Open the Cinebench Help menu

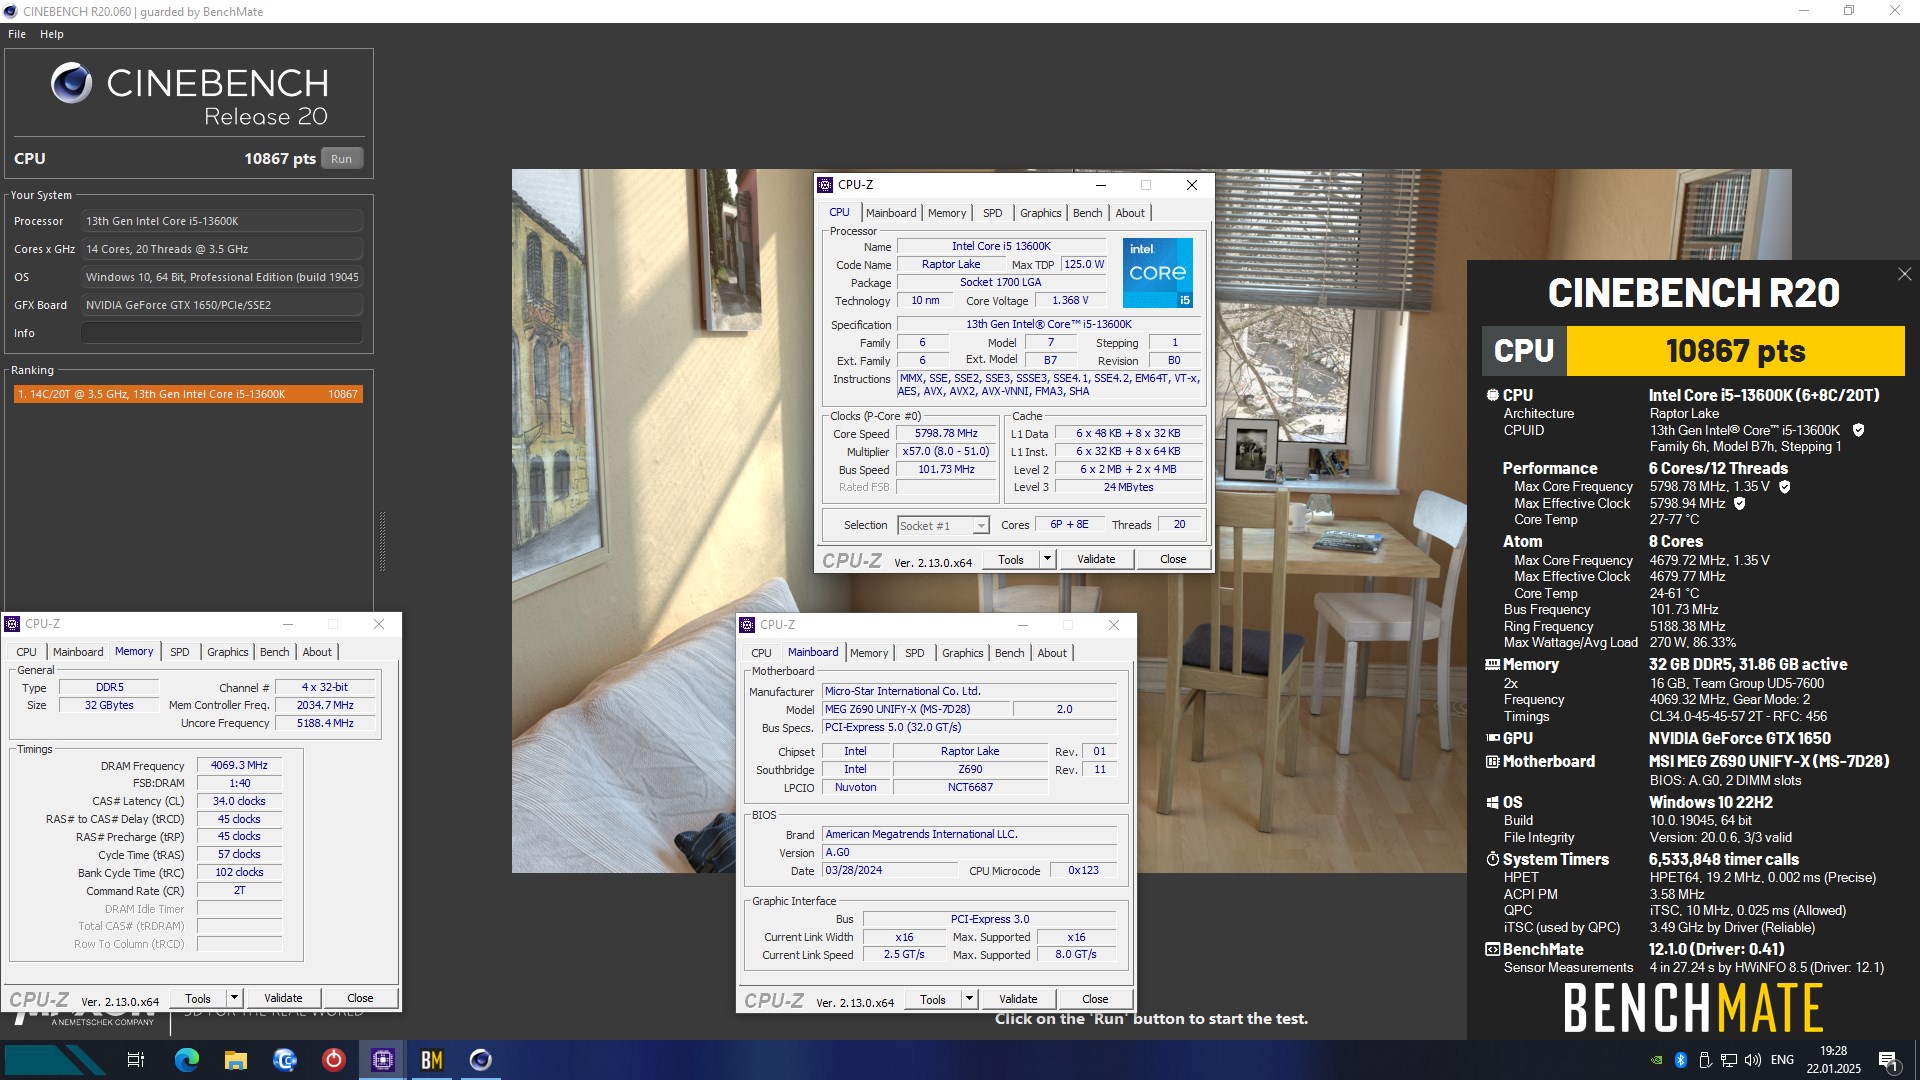52,34
